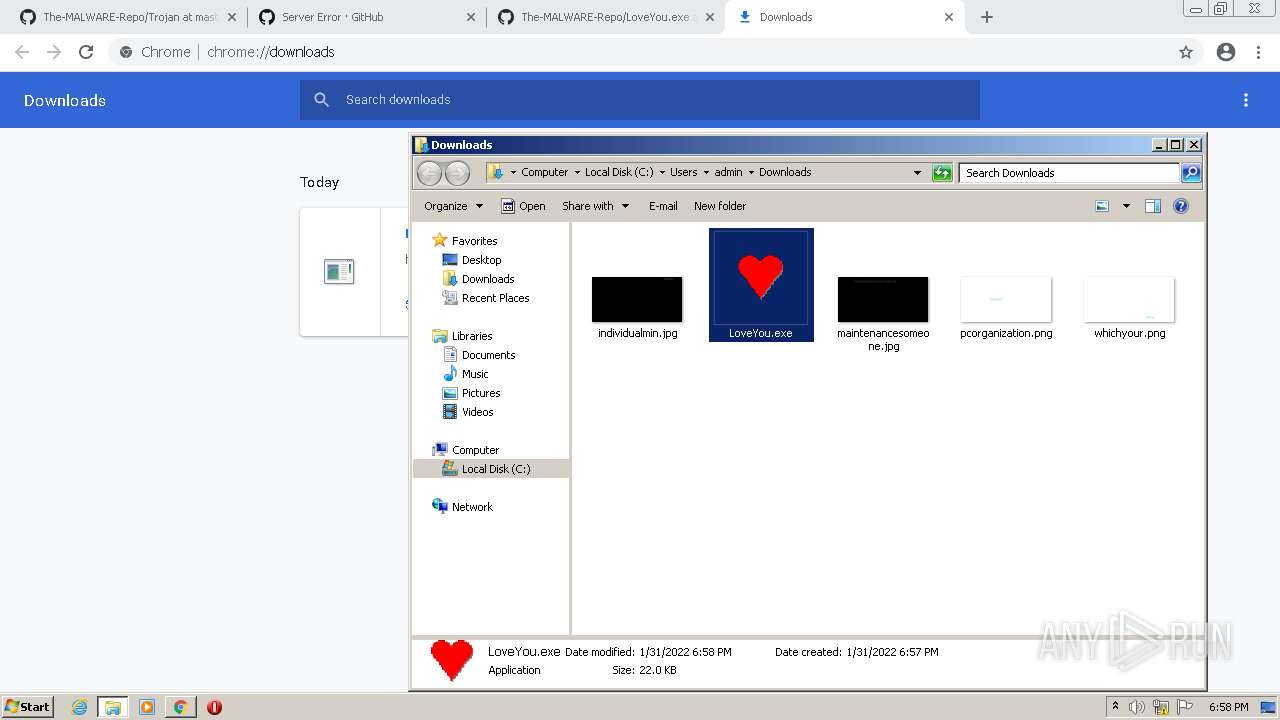Open the Organize menu
Image resolution: width=1280 pixels, height=720 pixels.
coord(453,206)
